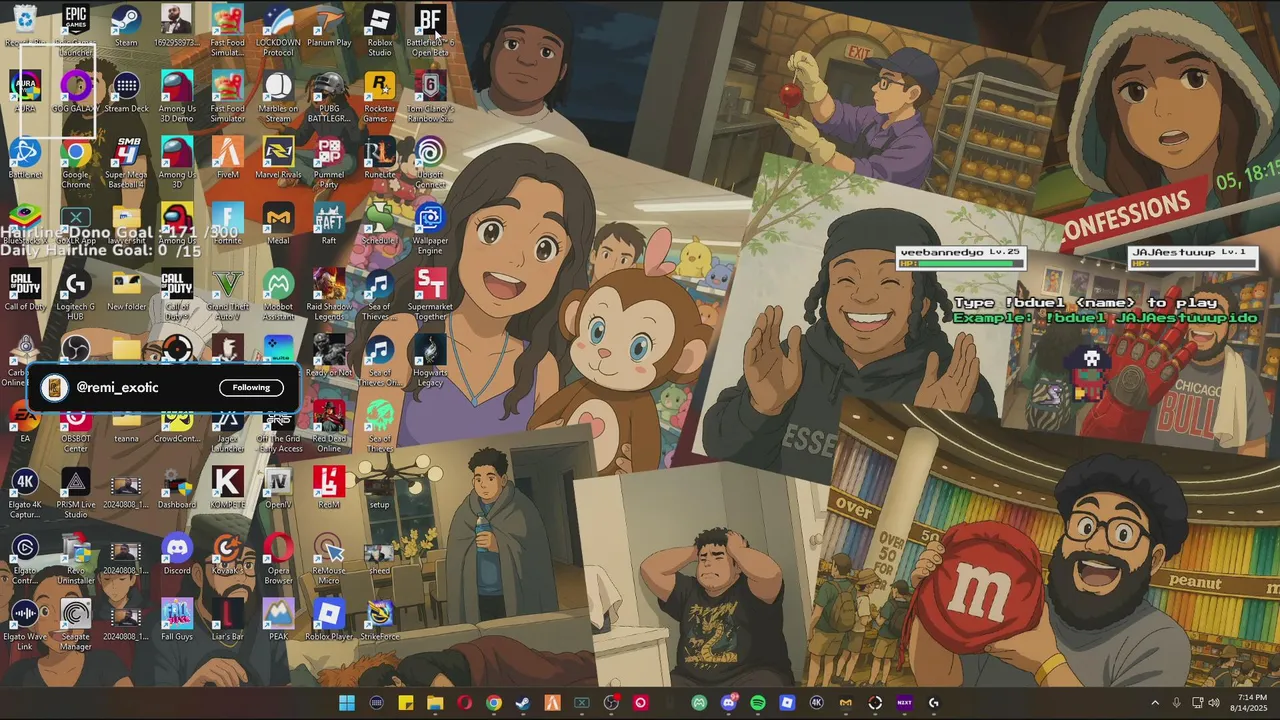Launch Plarium Play from the desktop
Image resolution: width=1280 pixels, height=720 pixels.
pos(329,26)
